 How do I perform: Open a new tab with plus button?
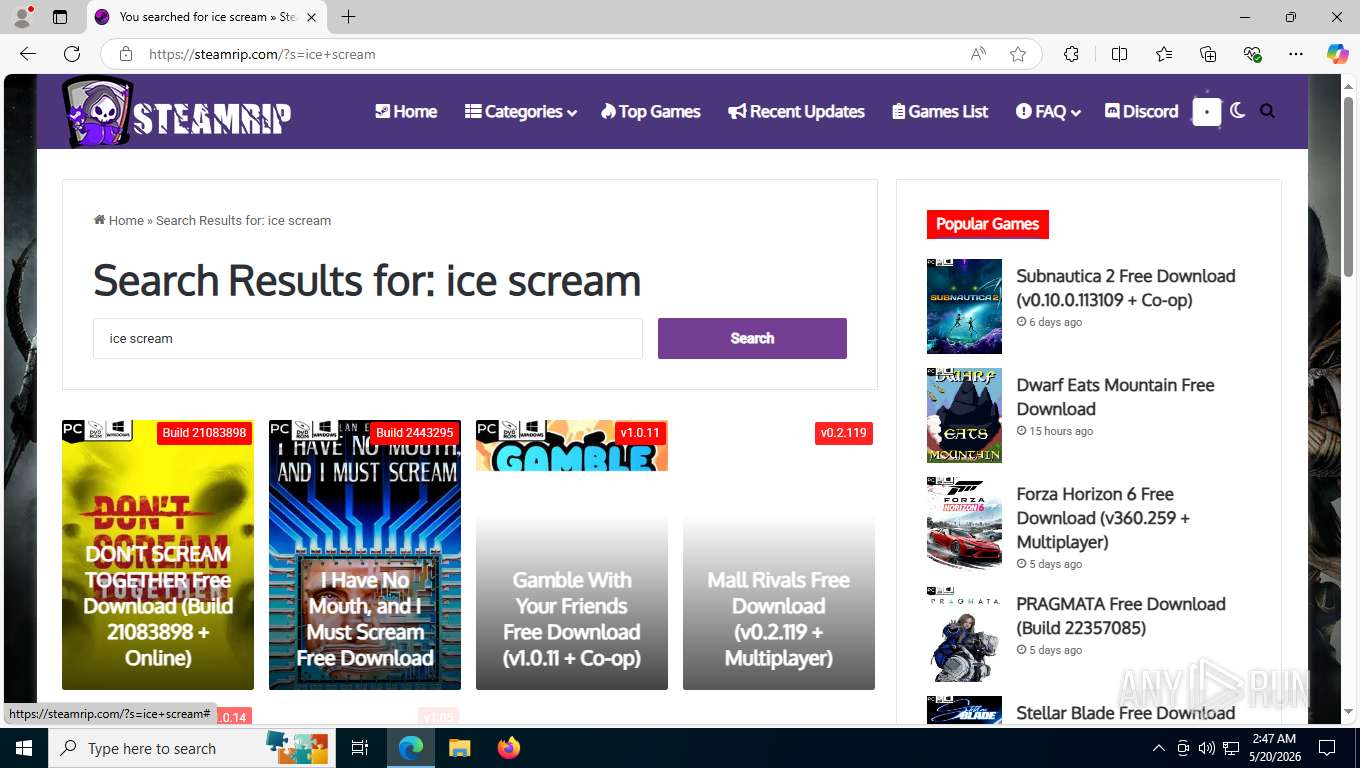[348, 17]
